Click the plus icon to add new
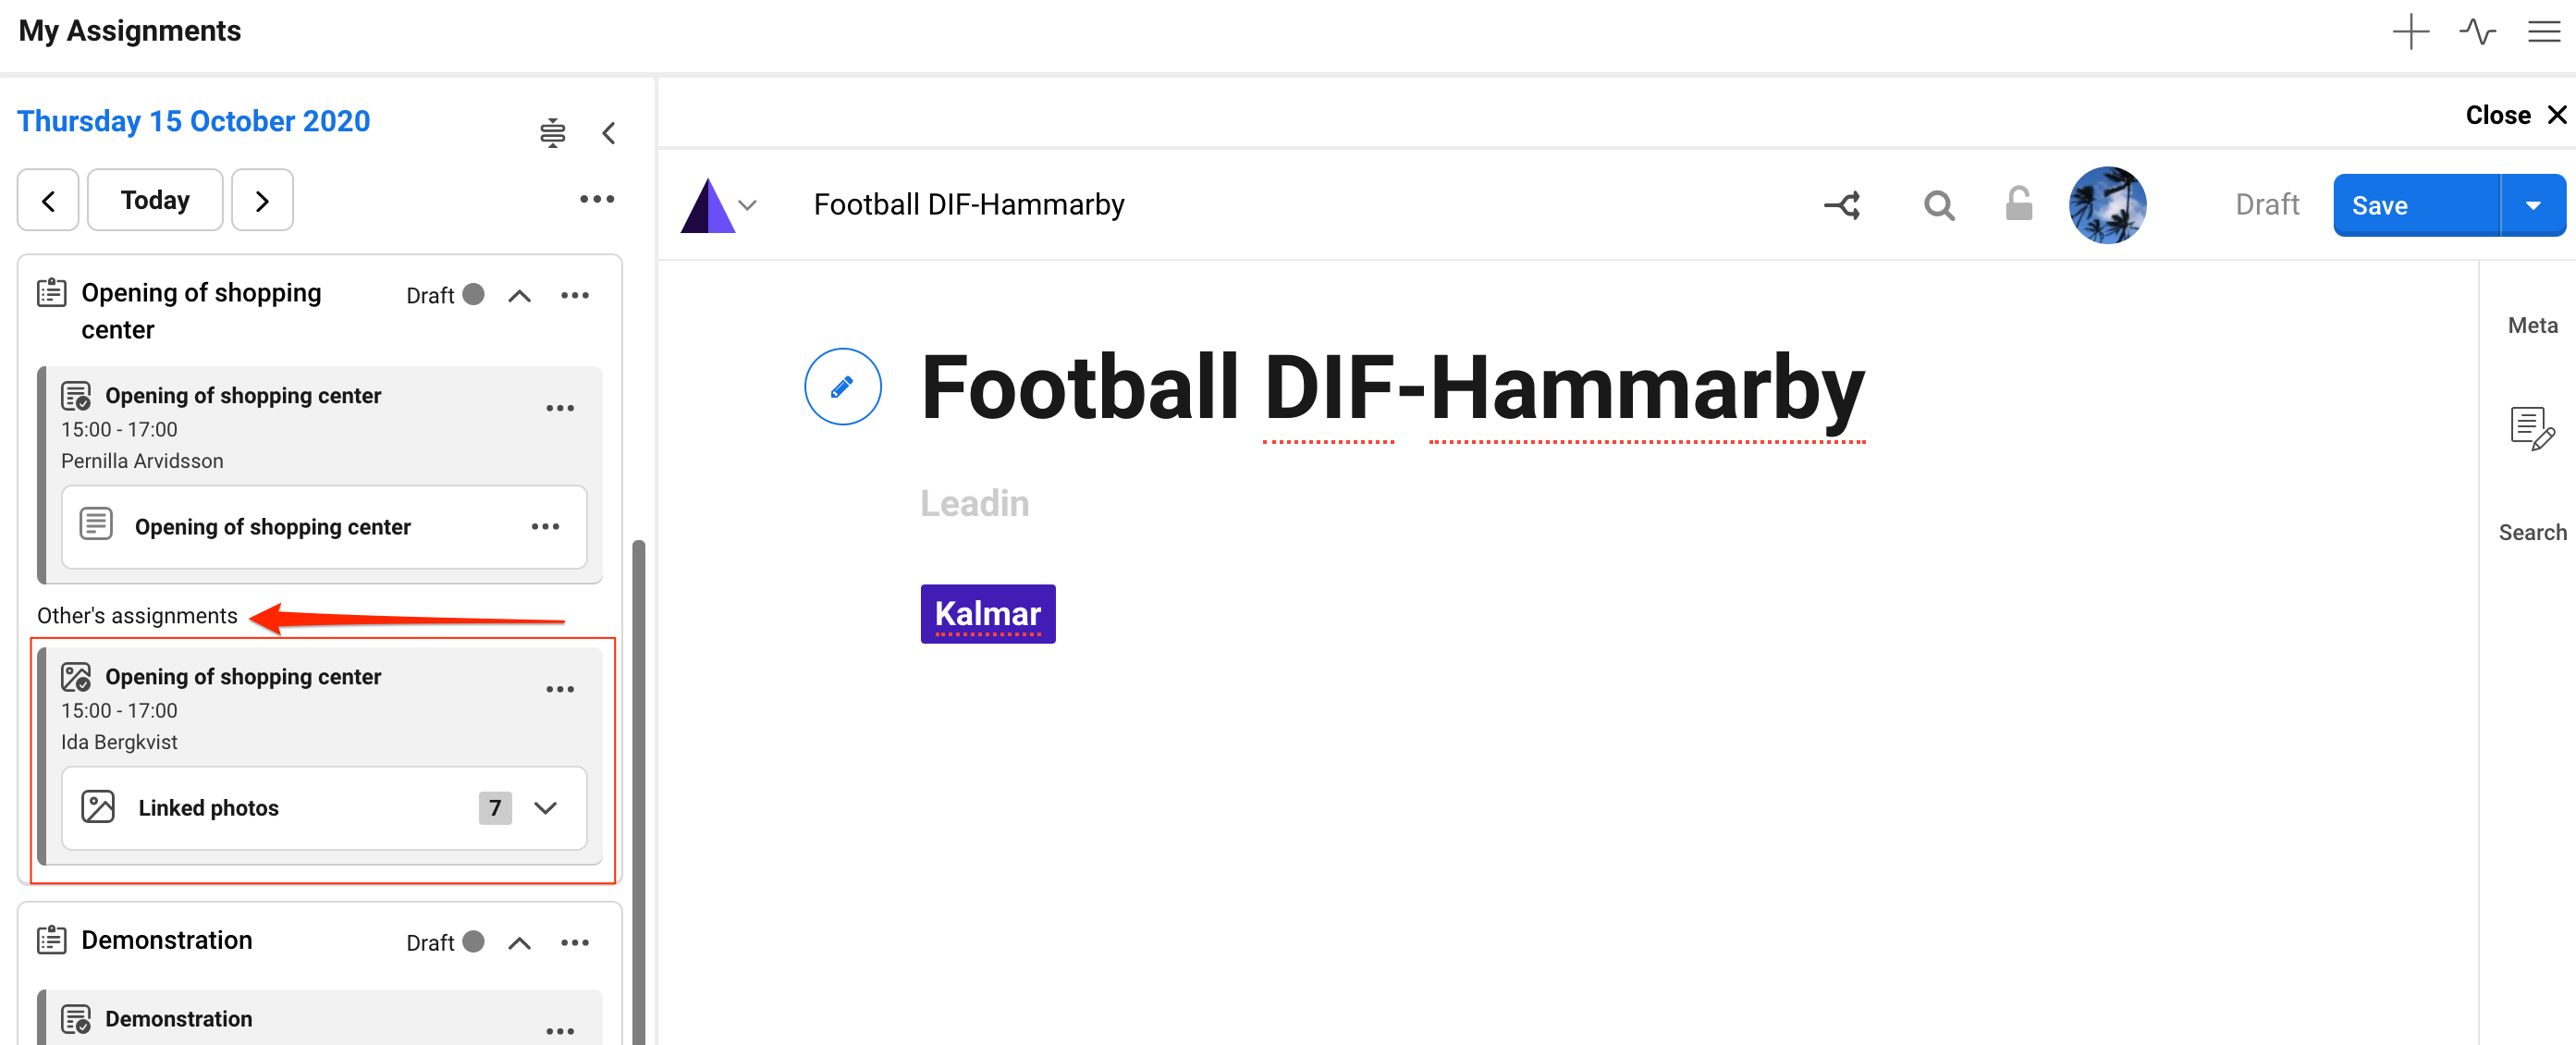2576x1045 pixels. [2410, 32]
